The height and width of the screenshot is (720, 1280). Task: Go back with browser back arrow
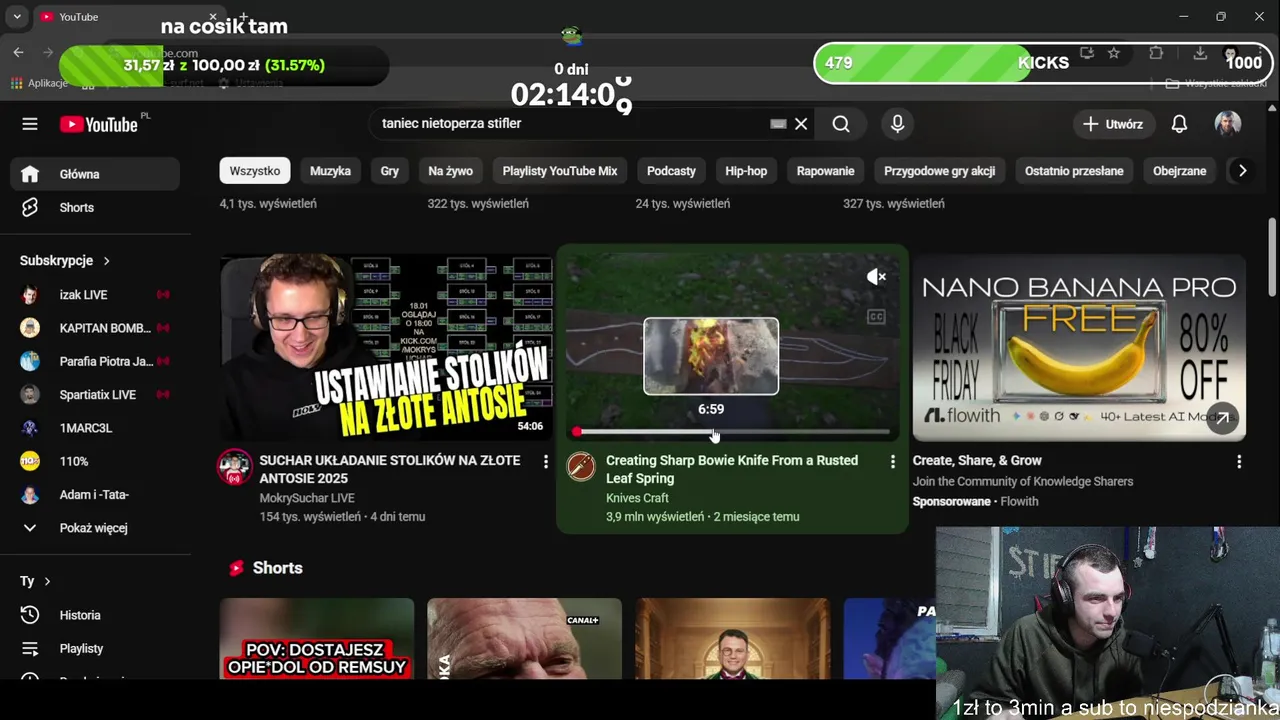(x=18, y=52)
